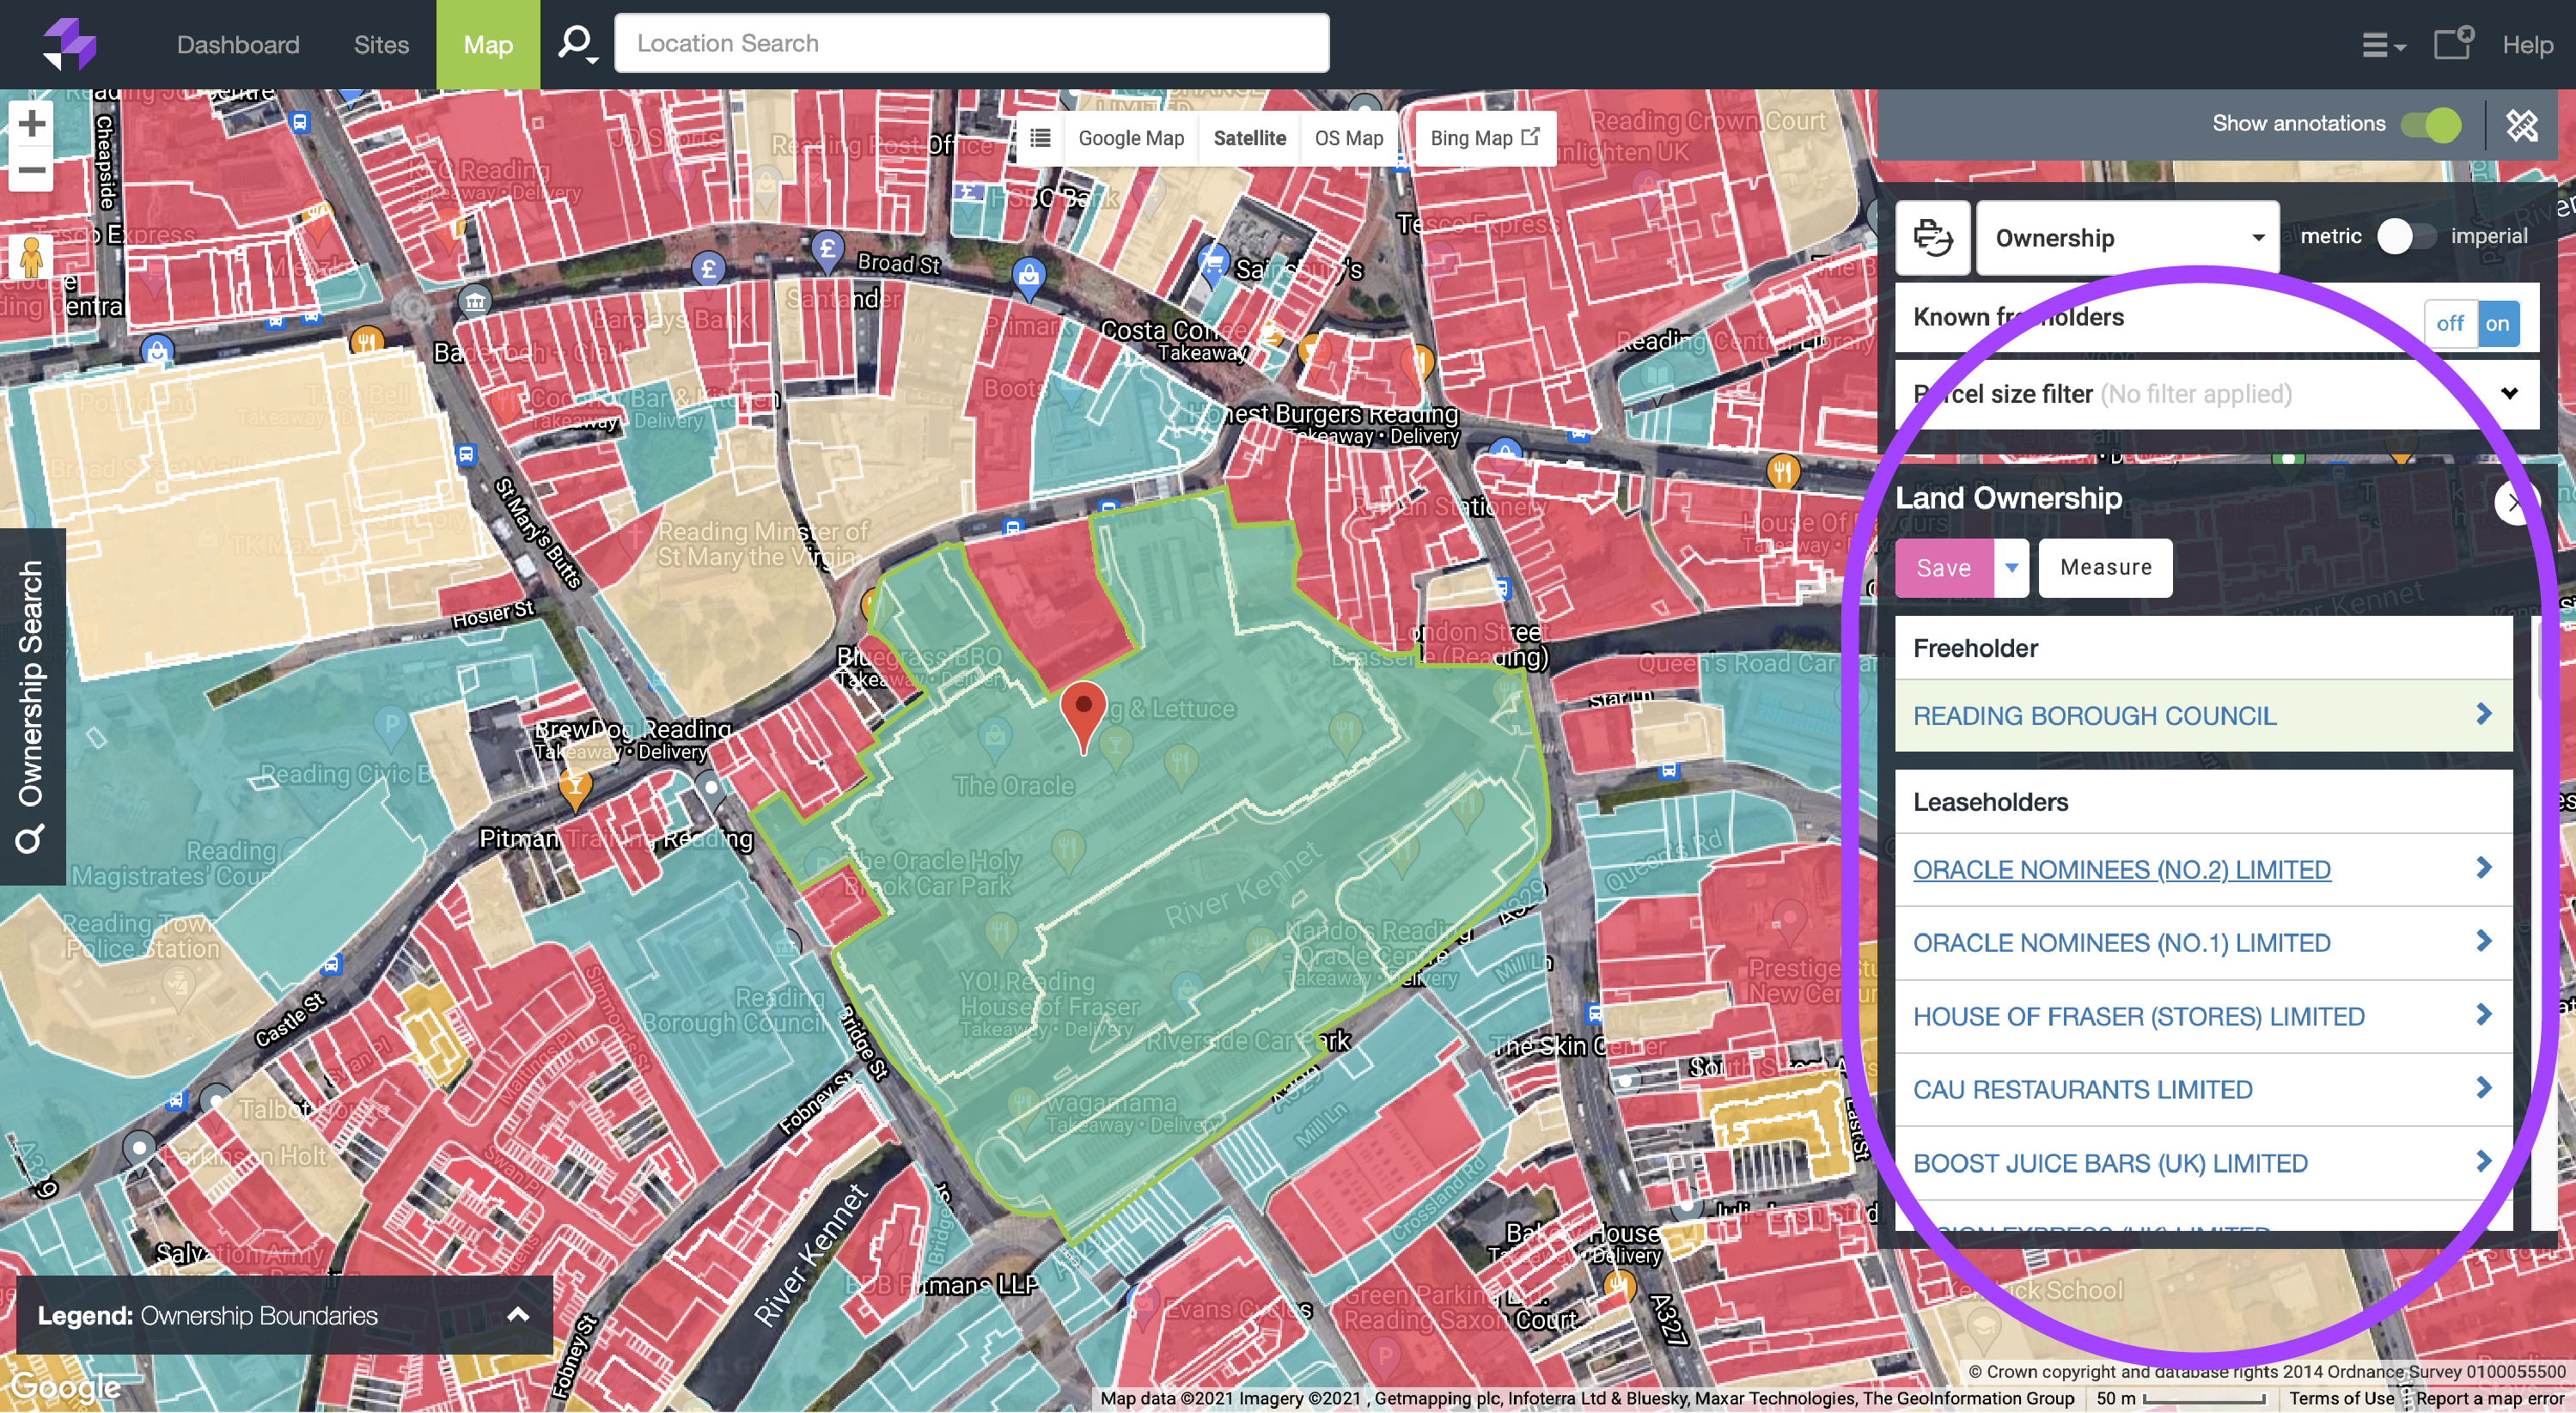Switch to OS Map view

point(1348,138)
